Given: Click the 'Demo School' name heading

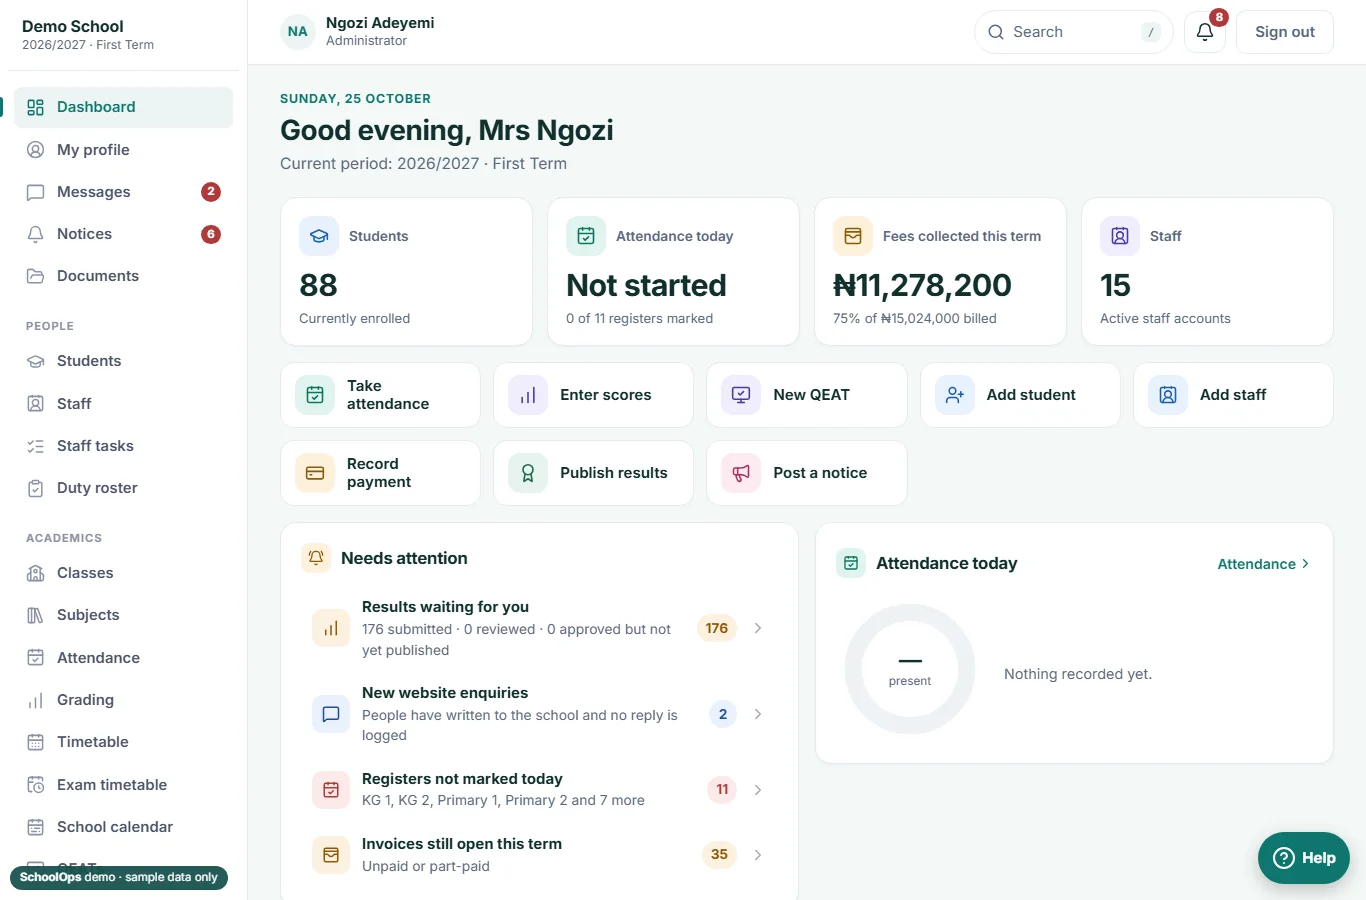Looking at the screenshot, I should point(73,26).
